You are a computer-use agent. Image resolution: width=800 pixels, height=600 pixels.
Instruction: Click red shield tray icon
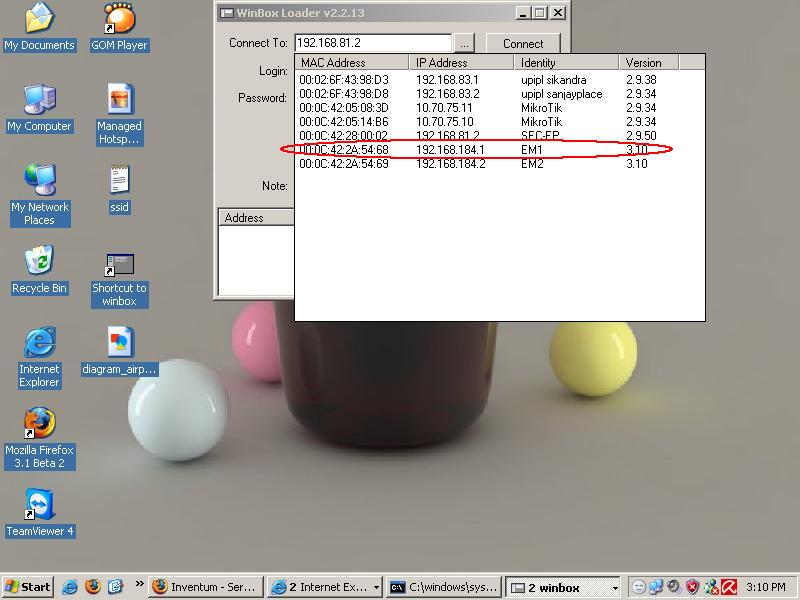(692, 587)
